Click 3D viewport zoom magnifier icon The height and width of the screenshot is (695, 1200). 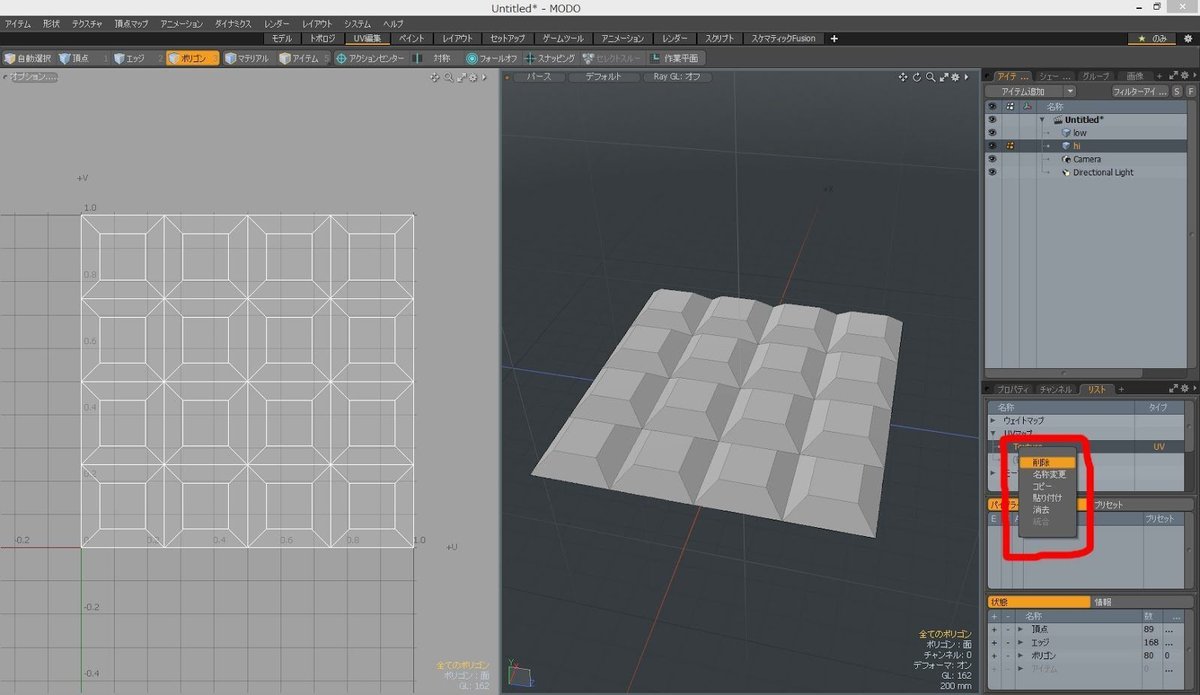pyautogui.click(x=930, y=77)
